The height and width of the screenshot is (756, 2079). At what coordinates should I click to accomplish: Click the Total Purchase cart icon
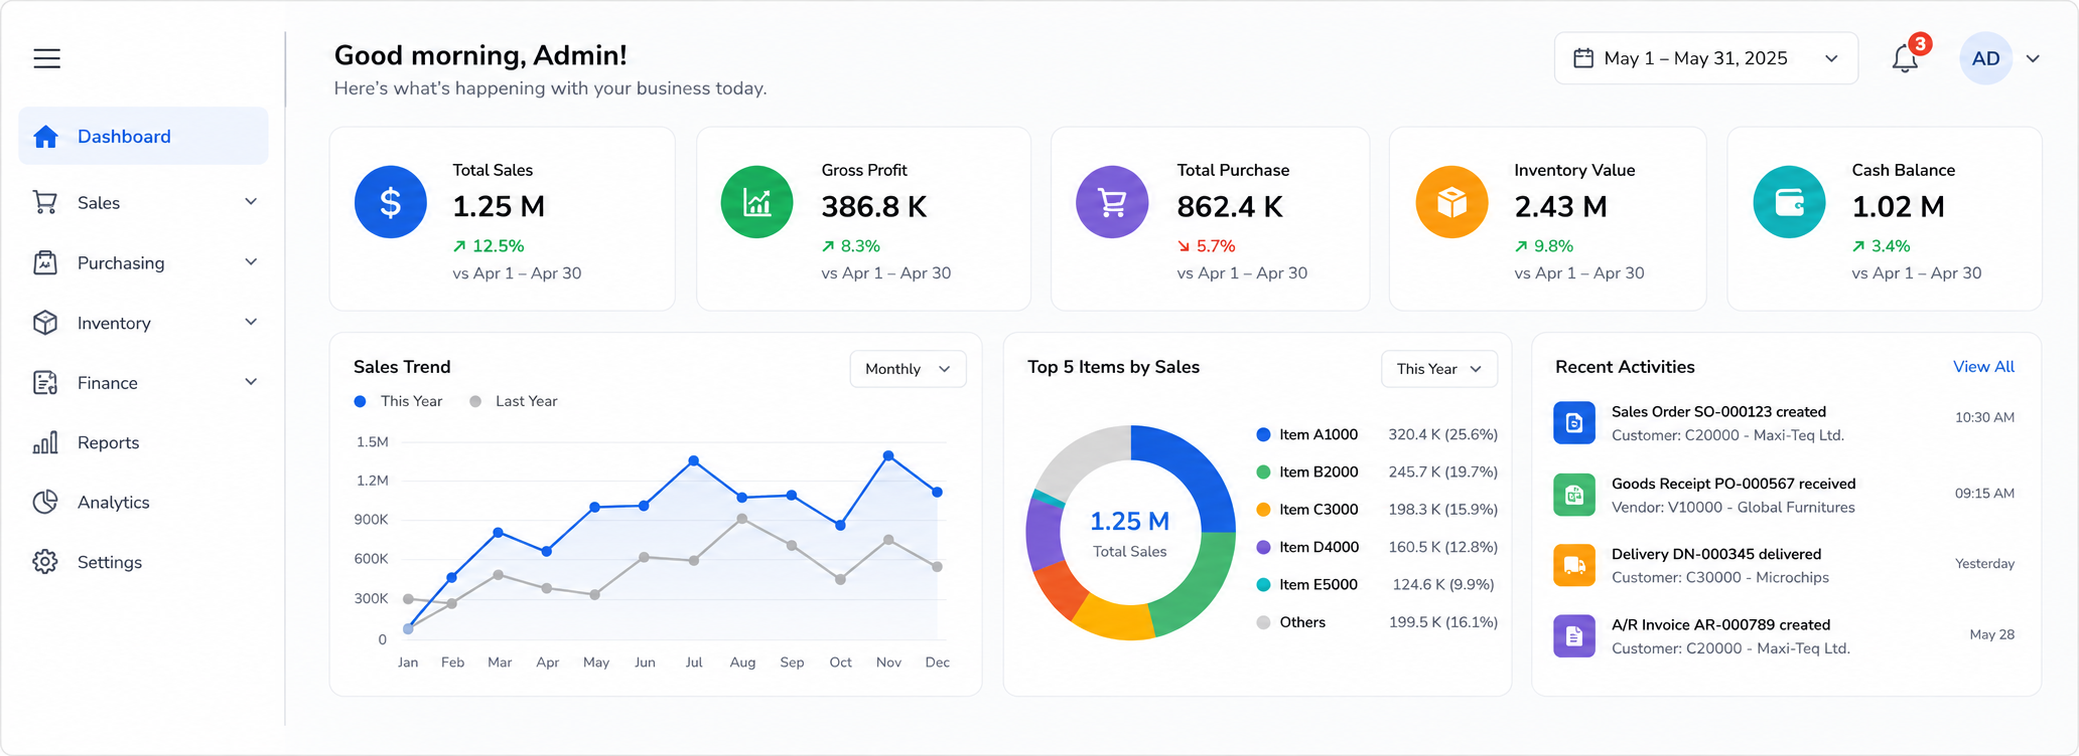coord(1112,202)
